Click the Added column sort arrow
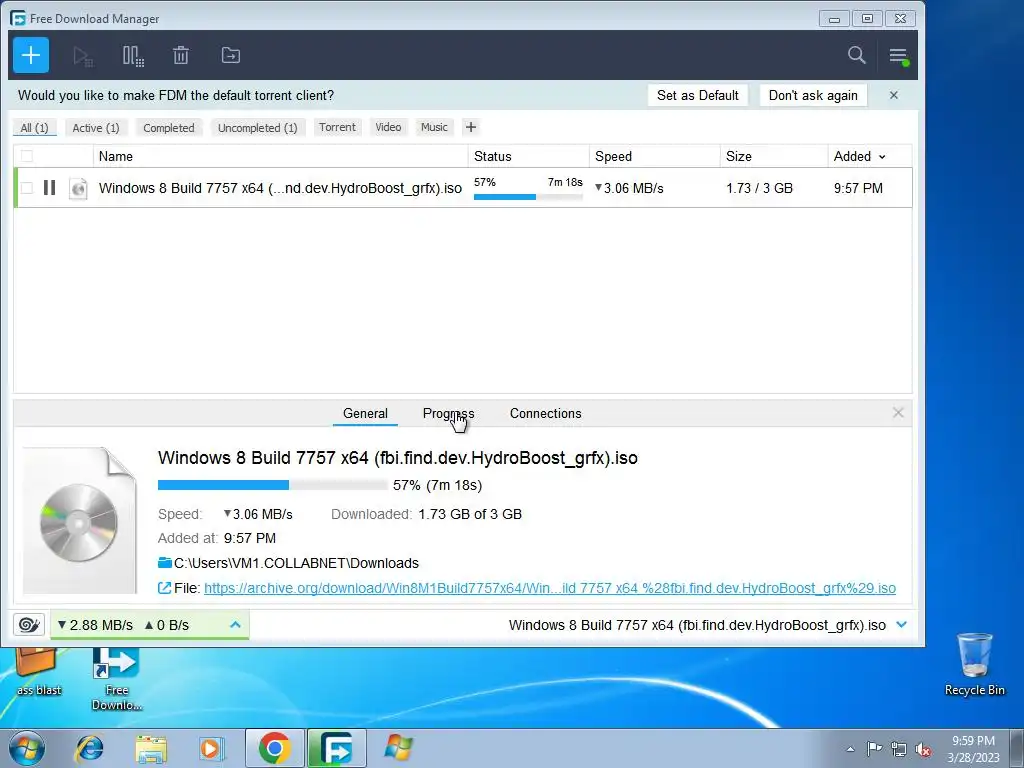 pos(882,157)
